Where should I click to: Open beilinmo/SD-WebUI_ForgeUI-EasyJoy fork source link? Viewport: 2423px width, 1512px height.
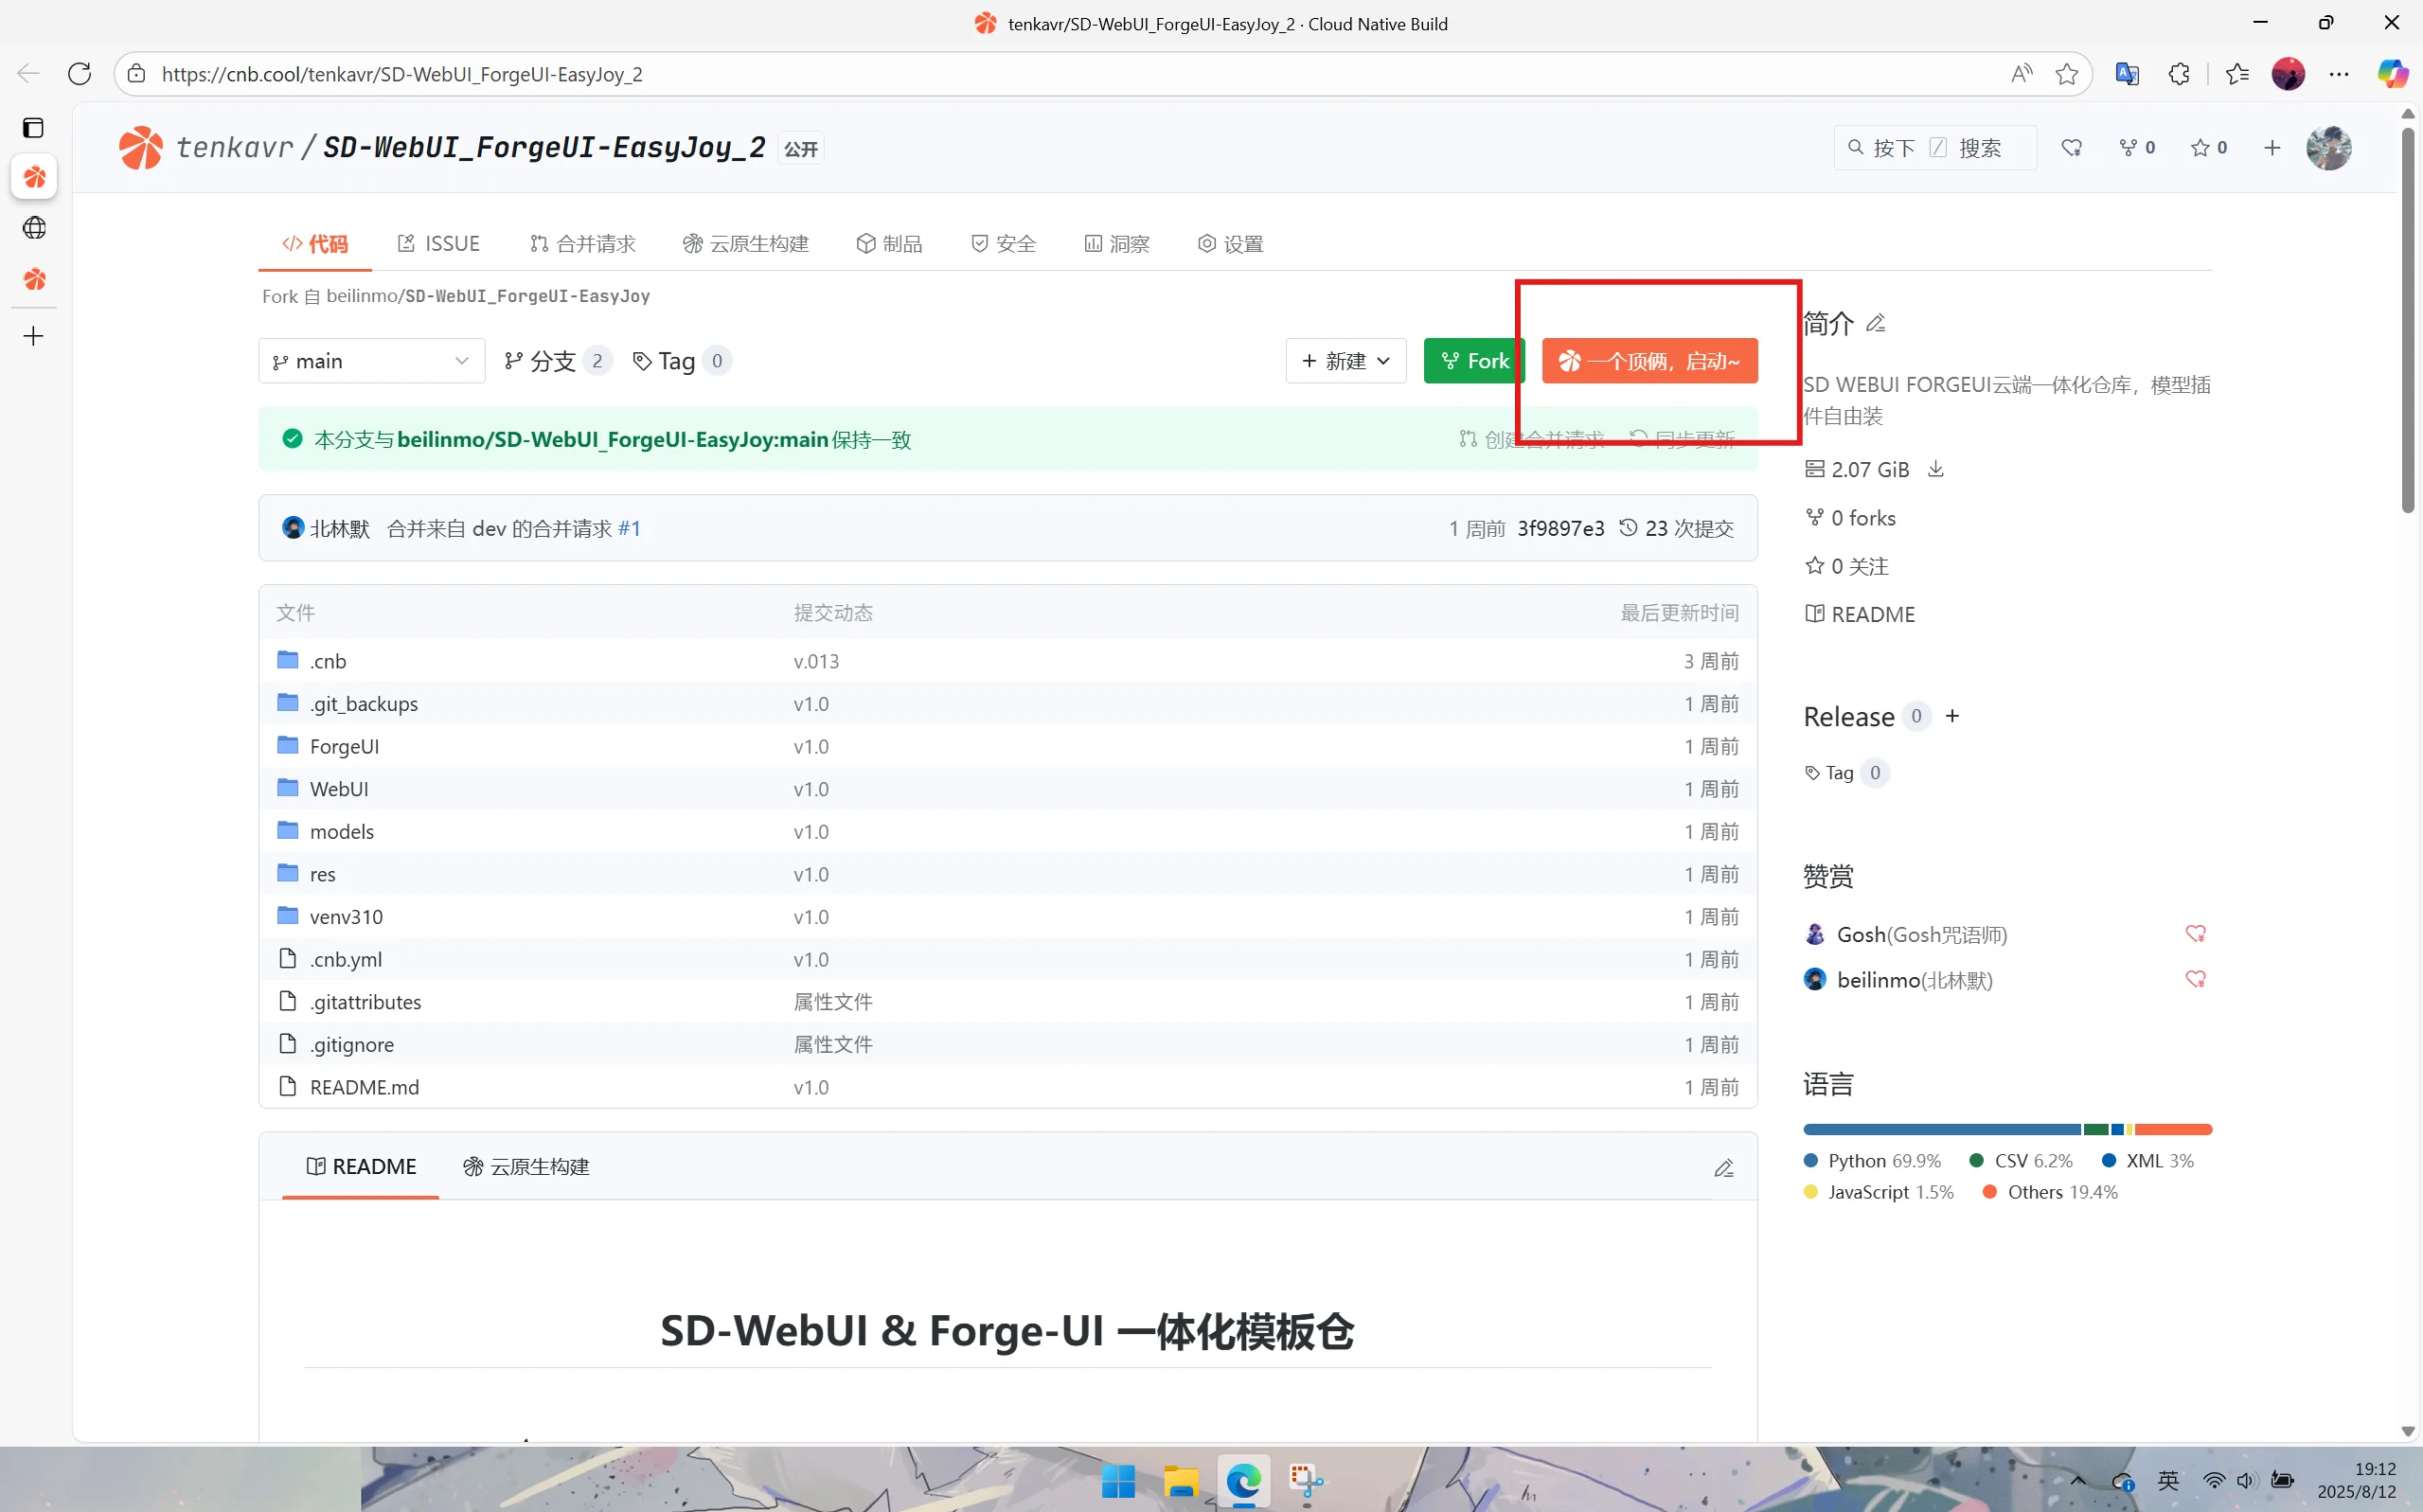(488, 296)
